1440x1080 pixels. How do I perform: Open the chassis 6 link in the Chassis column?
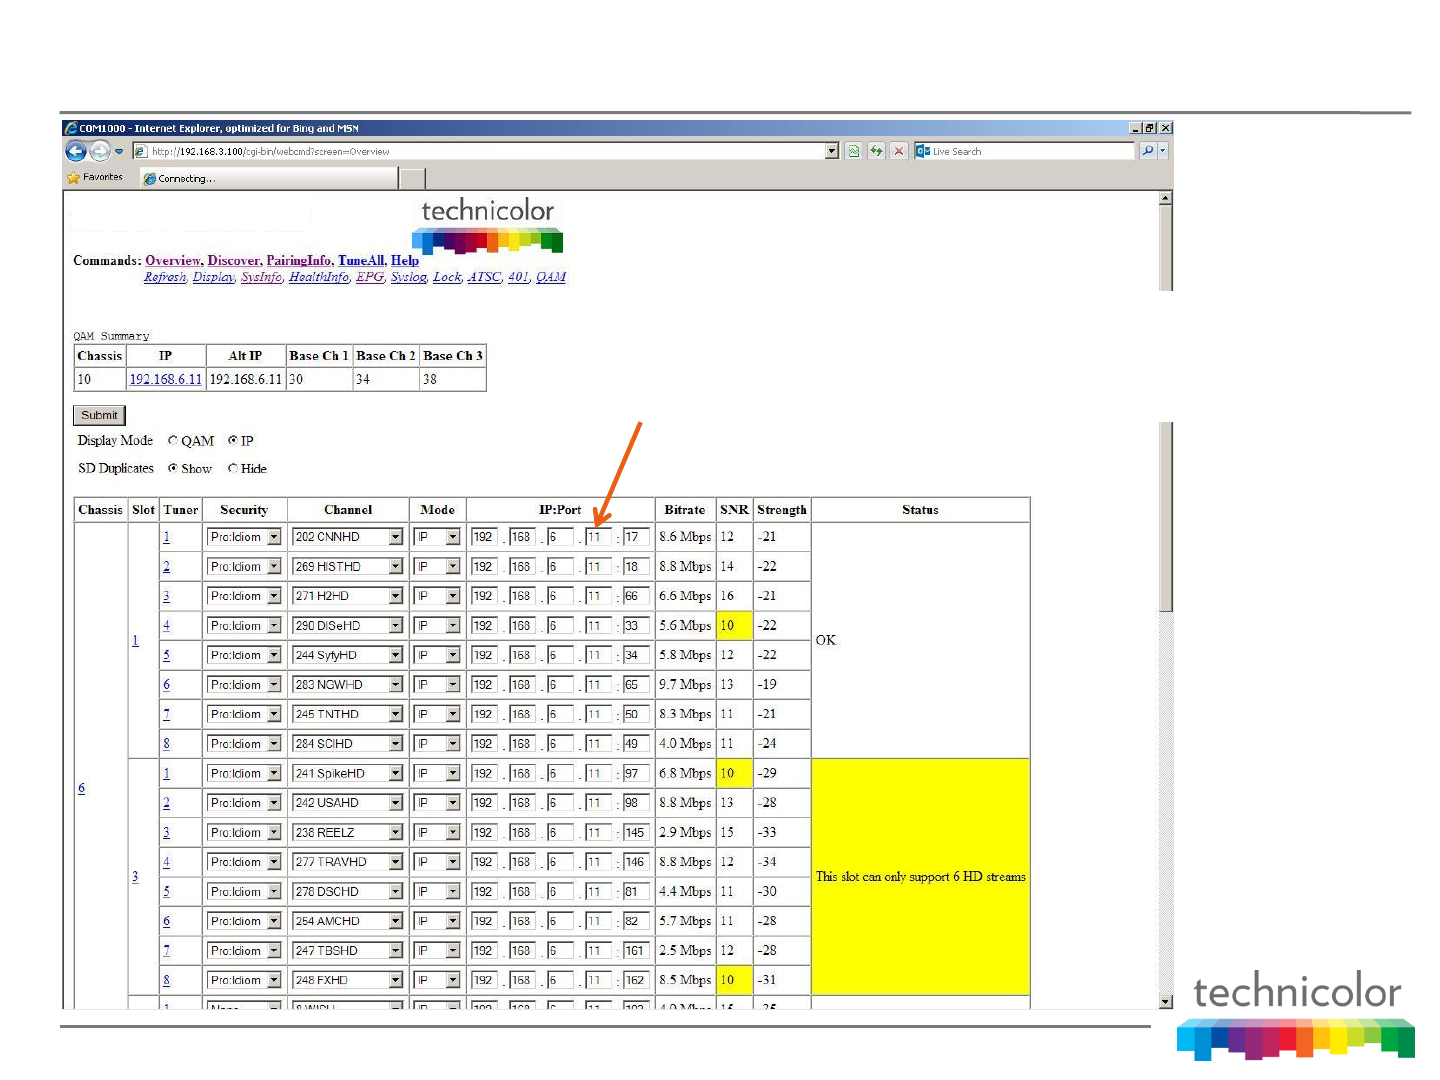(x=81, y=788)
